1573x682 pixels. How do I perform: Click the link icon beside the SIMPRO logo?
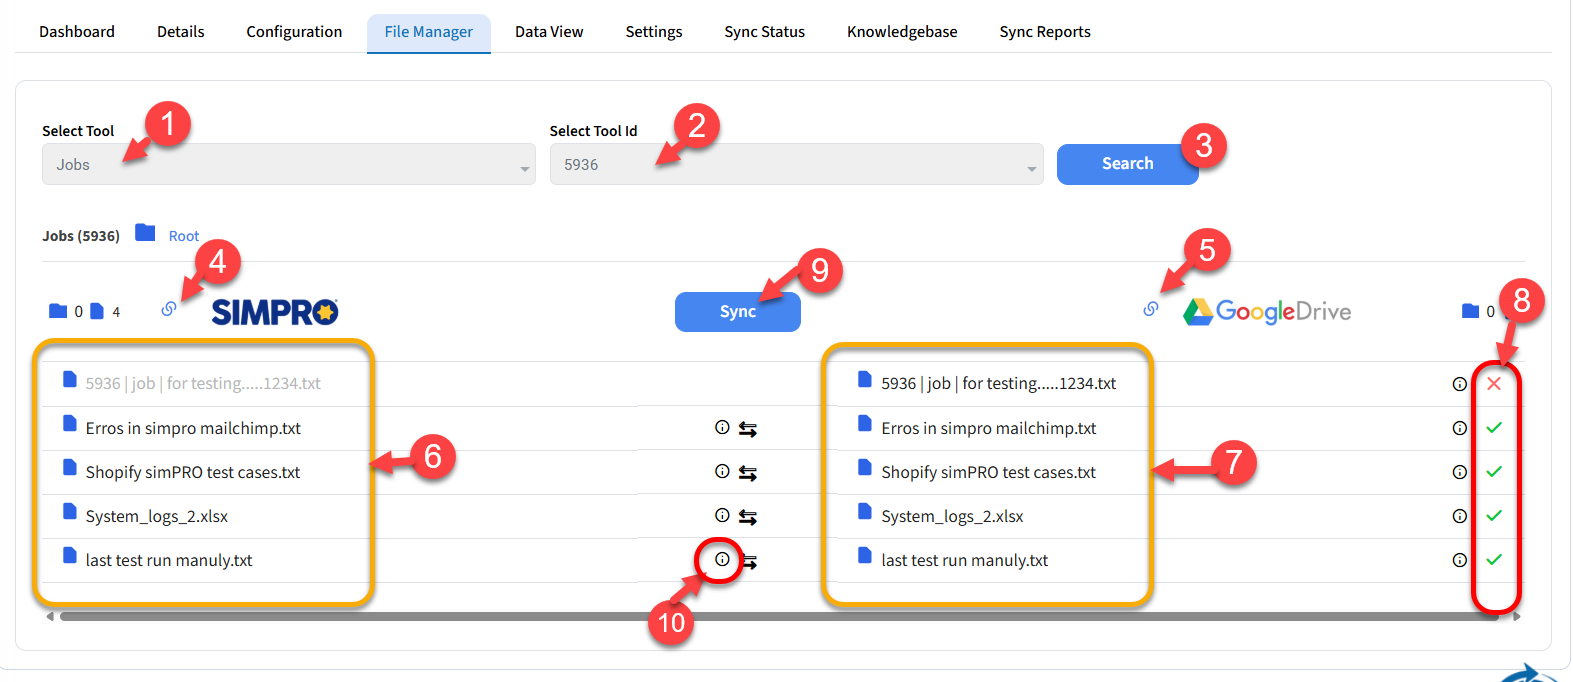169,309
